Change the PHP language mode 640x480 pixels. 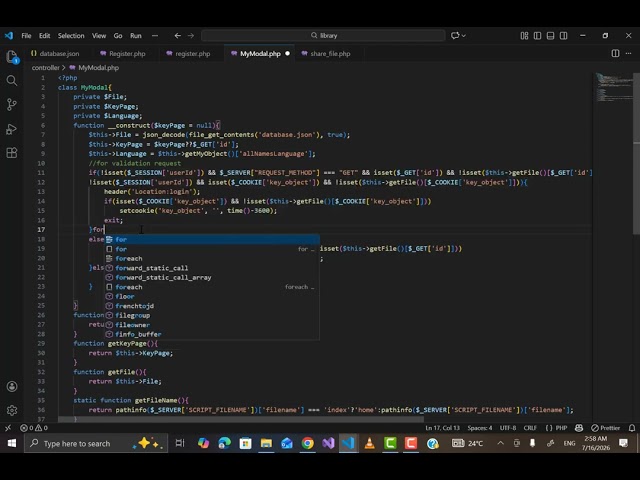coord(561,428)
